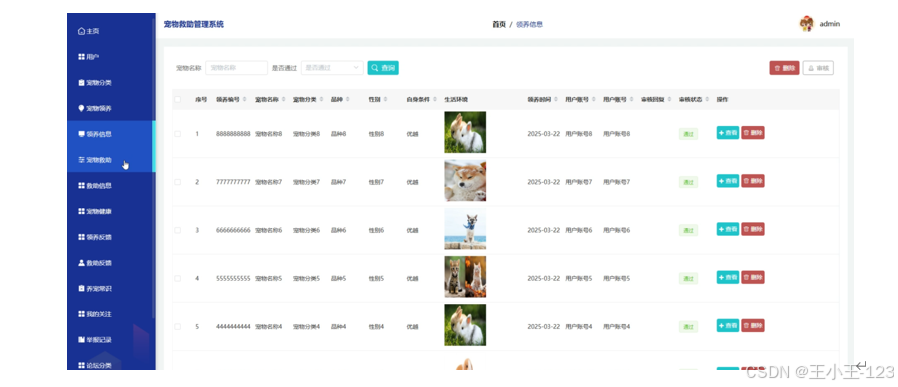Click the 宠物名称 search input field
This screenshot has height=387, width=898.
[x=237, y=68]
